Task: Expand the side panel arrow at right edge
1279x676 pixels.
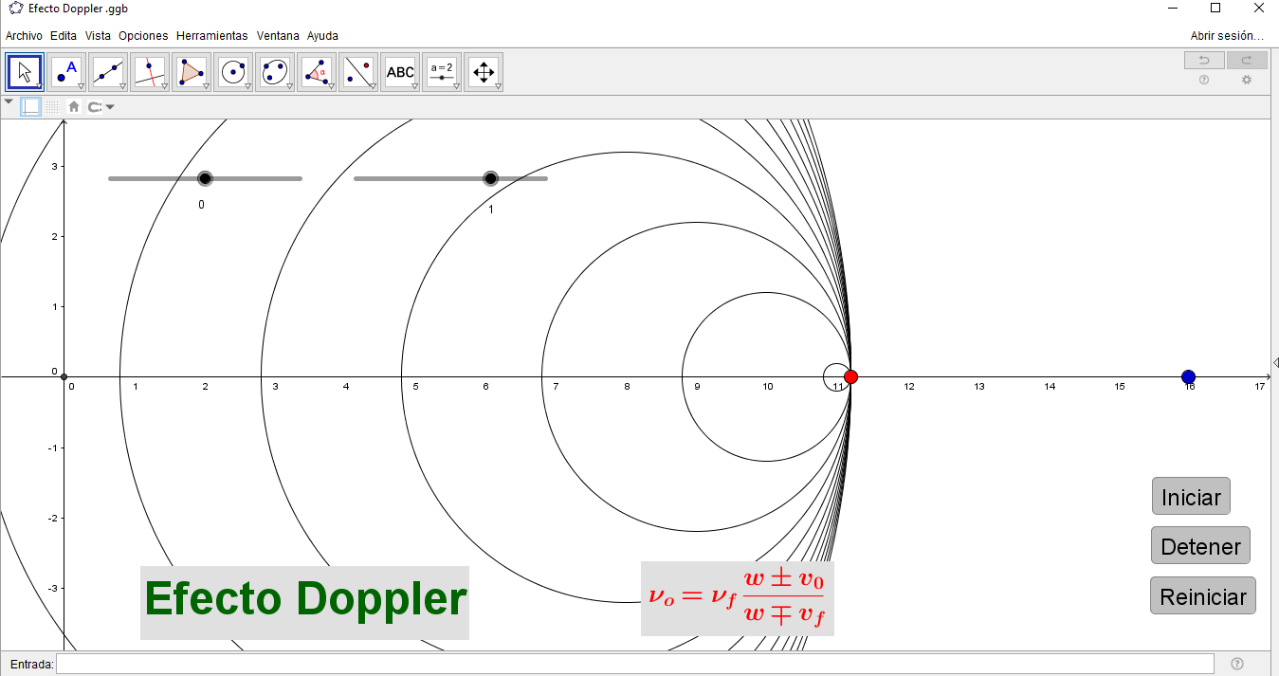Action: pyautogui.click(x=1275, y=362)
